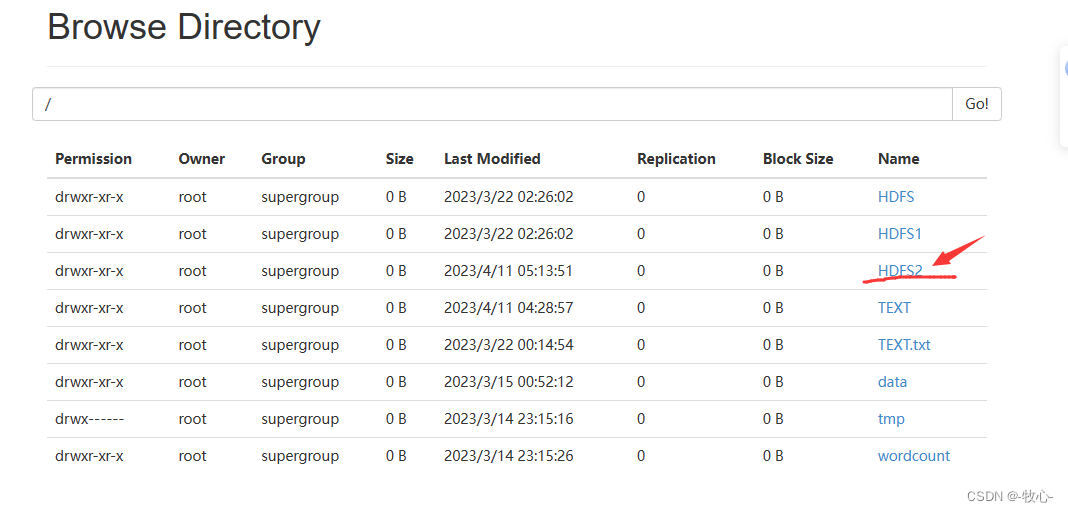Image resolution: width=1068 pixels, height=512 pixels.
Task: Focus the directory path input field
Action: pos(492,104)
